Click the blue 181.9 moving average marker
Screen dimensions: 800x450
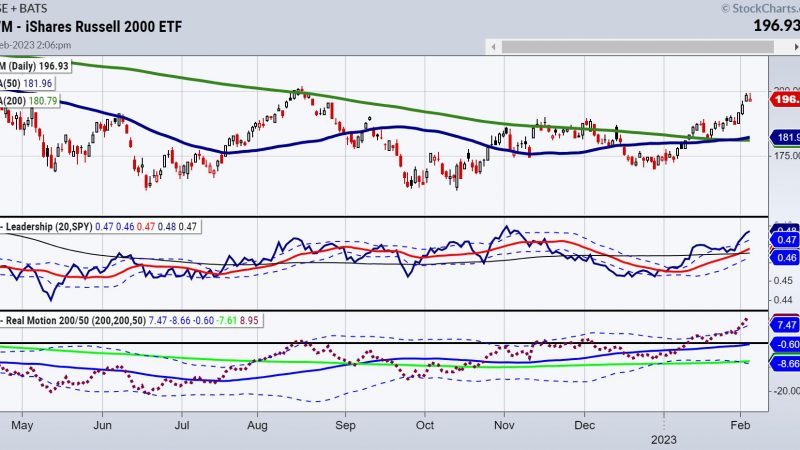784,138
